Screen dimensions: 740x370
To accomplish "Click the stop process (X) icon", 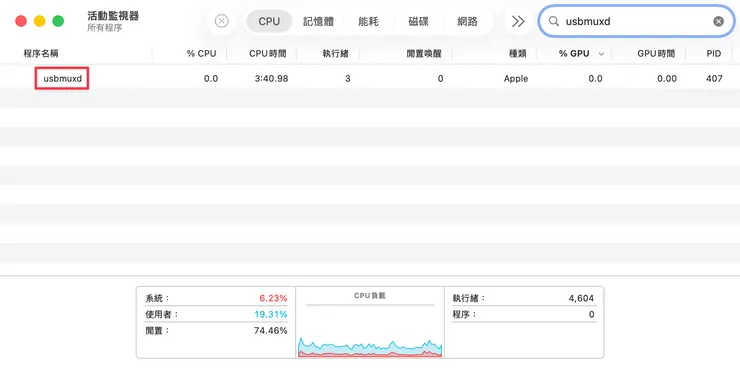I will pos(221,21).
